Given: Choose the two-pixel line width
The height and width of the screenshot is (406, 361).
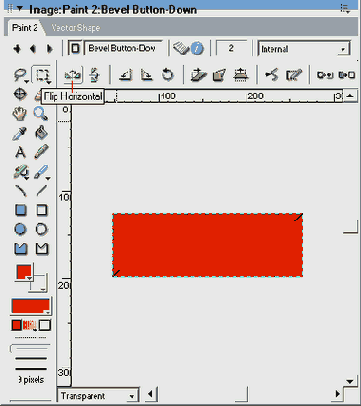Looking at the screenshot, I should (x=31, y=359).
